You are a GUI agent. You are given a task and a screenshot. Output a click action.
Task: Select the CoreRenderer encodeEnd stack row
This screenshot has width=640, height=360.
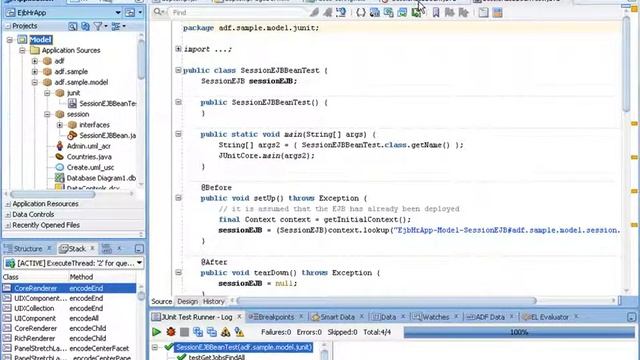(x=69, y=288)
